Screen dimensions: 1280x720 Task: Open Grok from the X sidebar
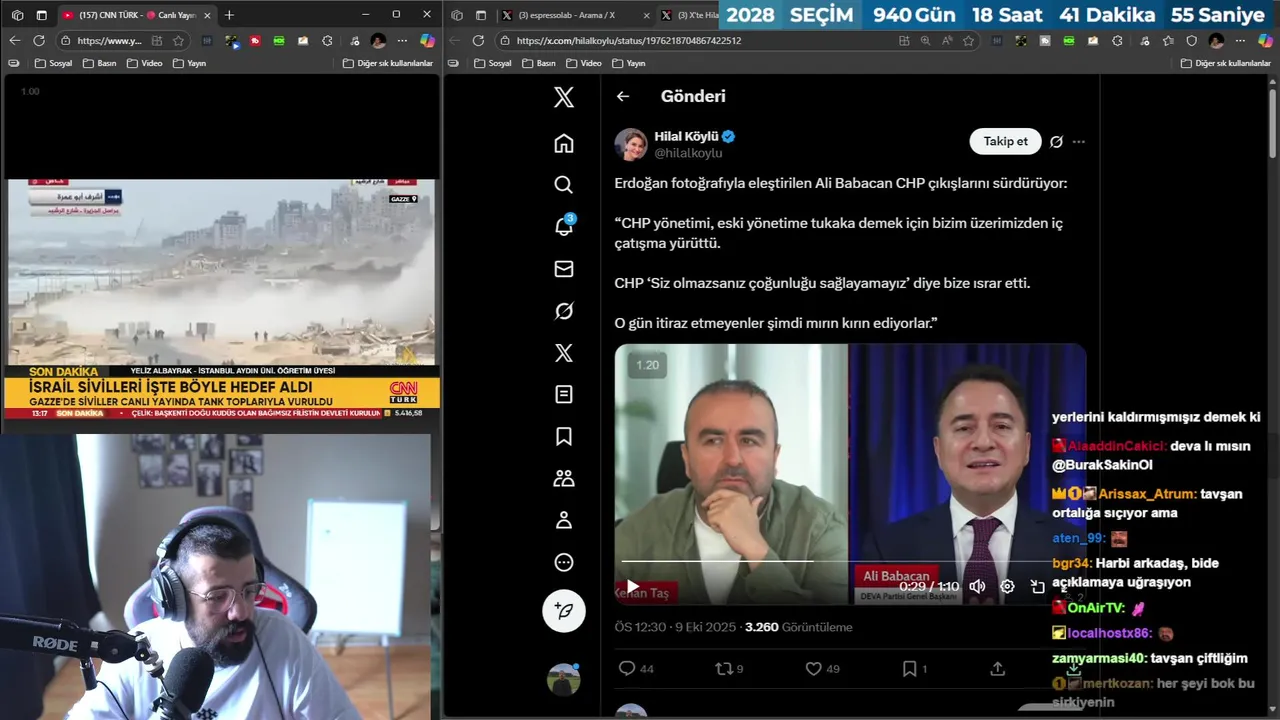pyautogui.click(x=564, y=311)
